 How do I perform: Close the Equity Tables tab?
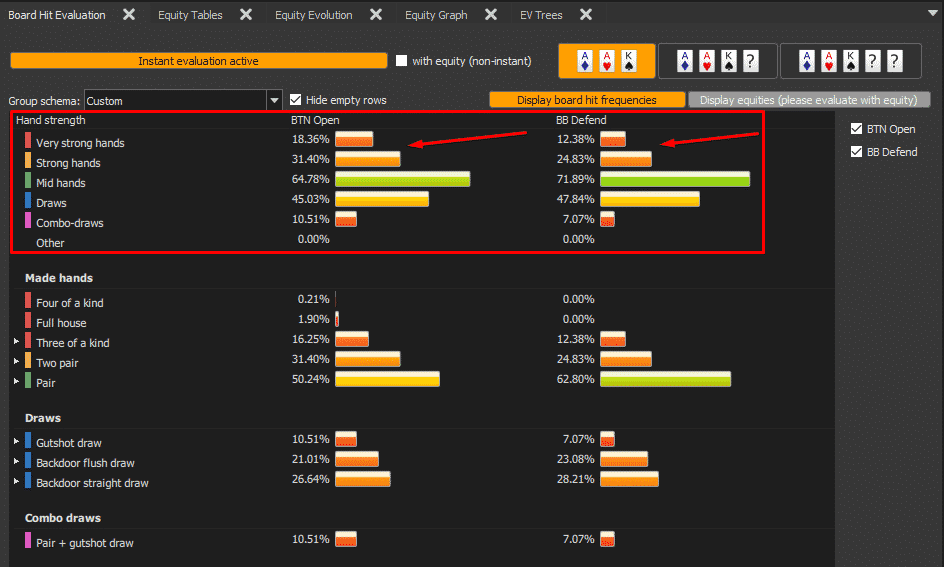[x=246, y=14]
